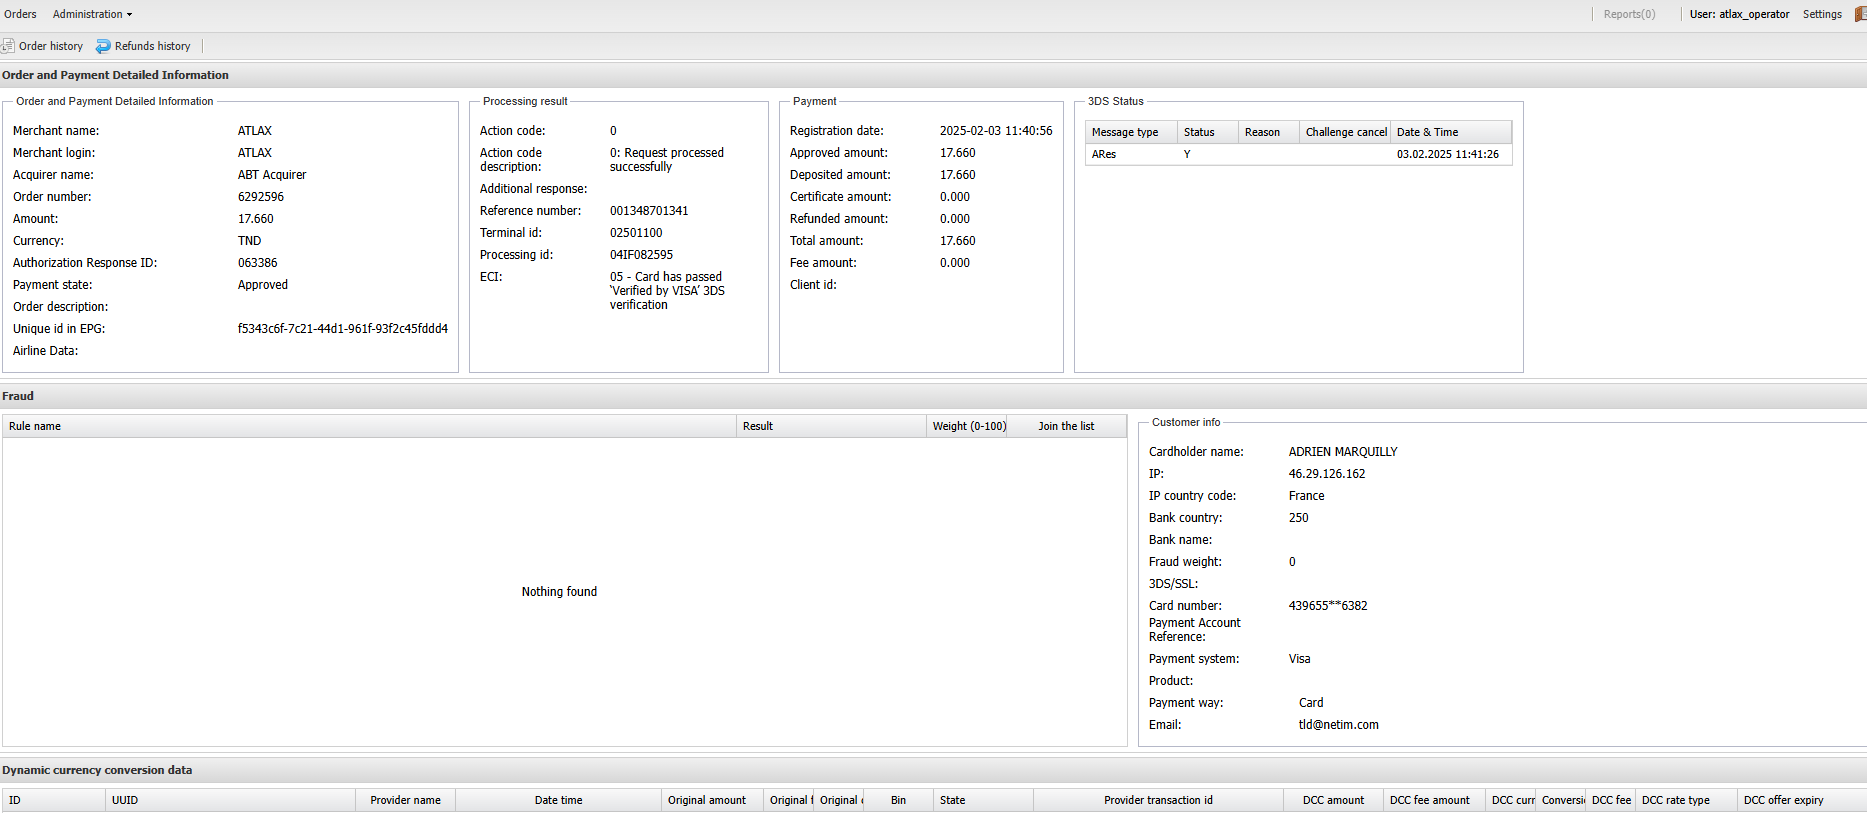Viewport: 1867px width, 813px height.
Task: Click the Join the list column header
Action: click(1066, 426)
